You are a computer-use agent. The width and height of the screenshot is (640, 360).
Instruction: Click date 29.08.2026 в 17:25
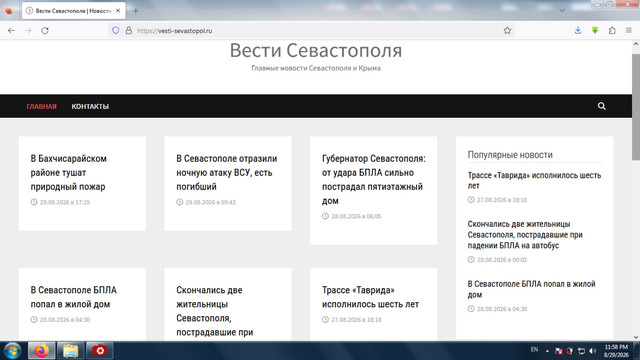(64, 202)
